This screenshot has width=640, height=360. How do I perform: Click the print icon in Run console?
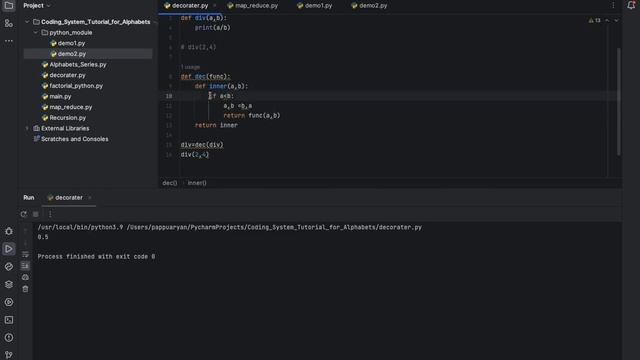(25, 277)
